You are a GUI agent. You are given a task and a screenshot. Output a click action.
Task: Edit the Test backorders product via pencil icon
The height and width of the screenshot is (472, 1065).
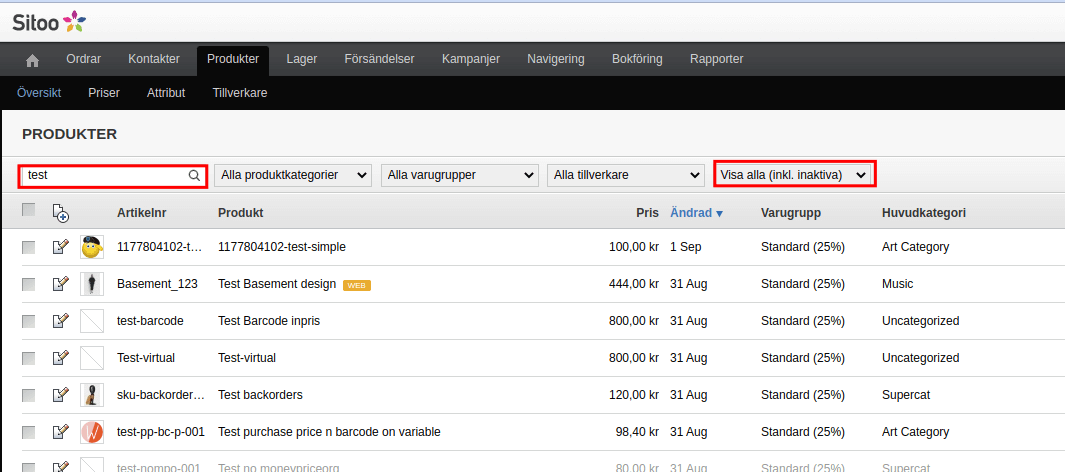coord(60,395)
